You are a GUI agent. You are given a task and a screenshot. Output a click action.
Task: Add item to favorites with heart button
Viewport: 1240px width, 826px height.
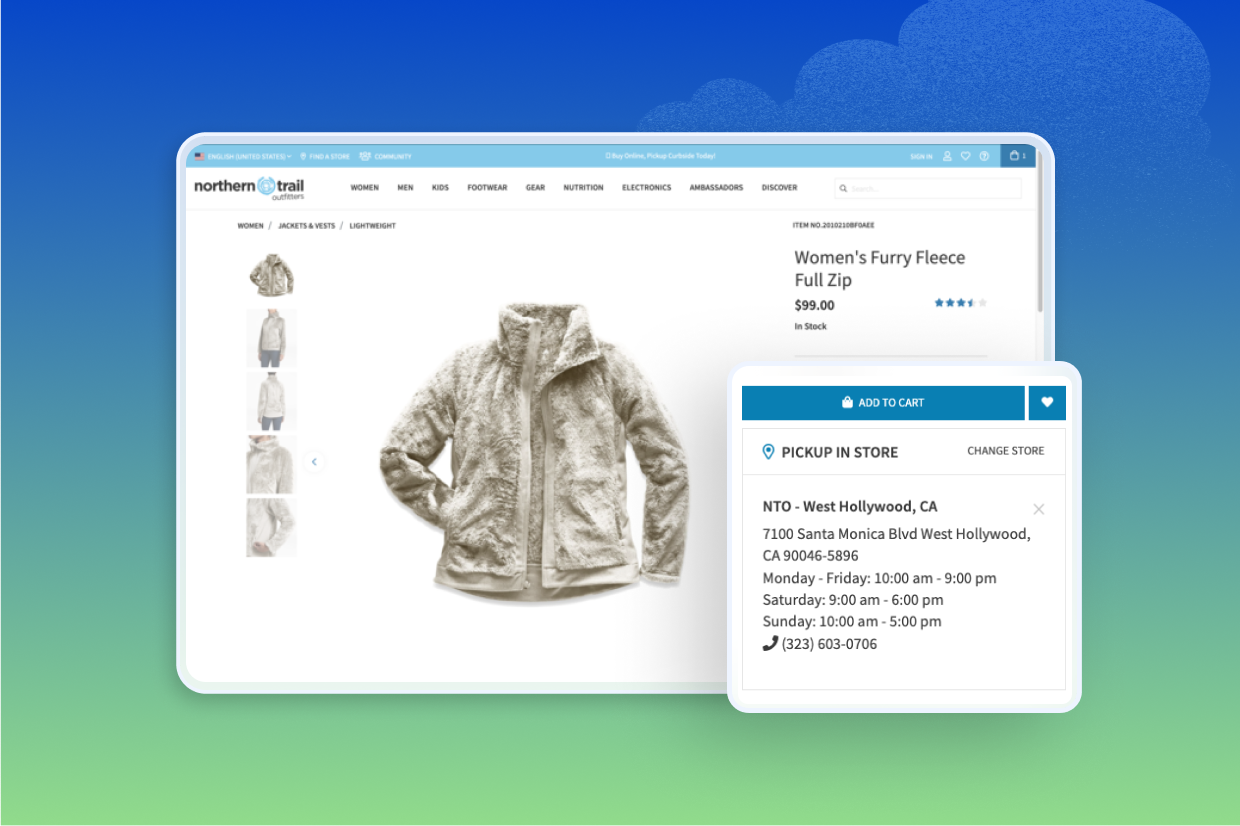1047,403
